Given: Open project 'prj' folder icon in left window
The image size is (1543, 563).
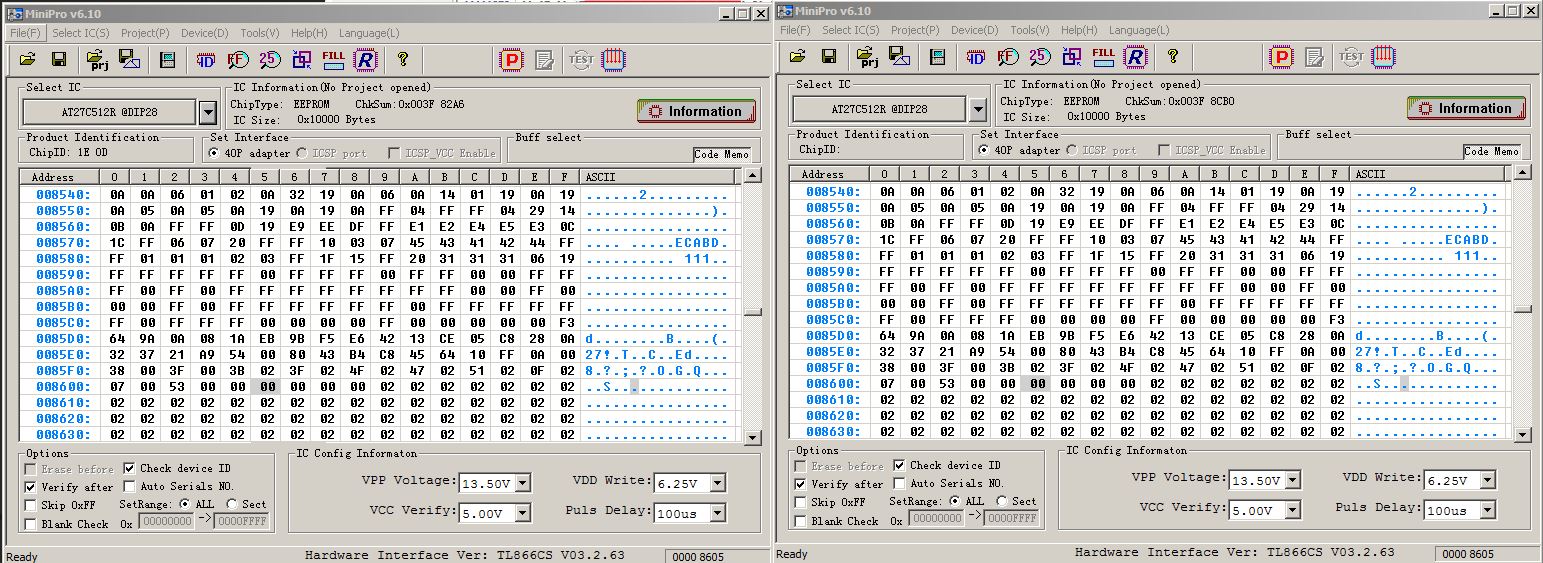Looking at the screenshot, I should [x=97, y=60].
